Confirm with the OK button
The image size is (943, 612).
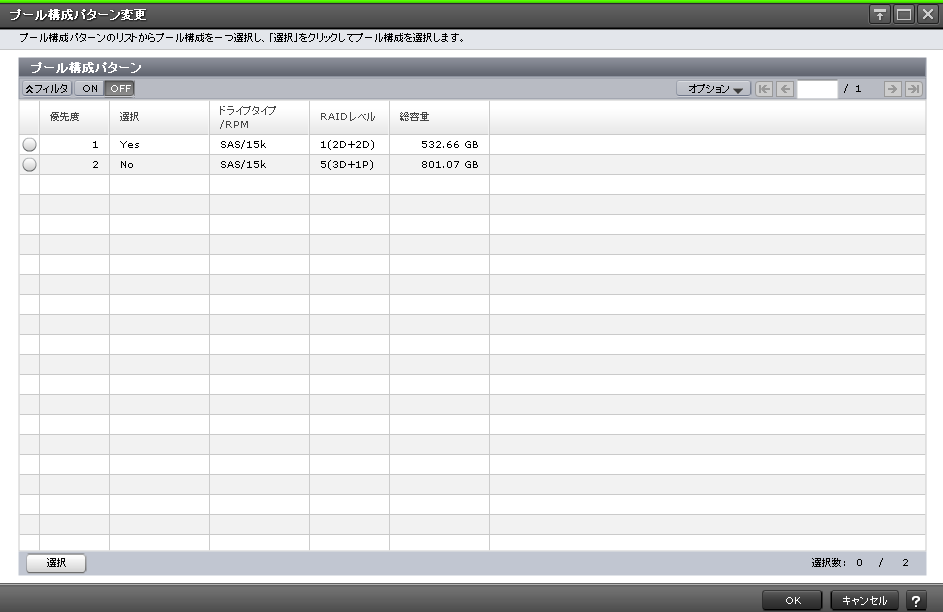[792, 601]
